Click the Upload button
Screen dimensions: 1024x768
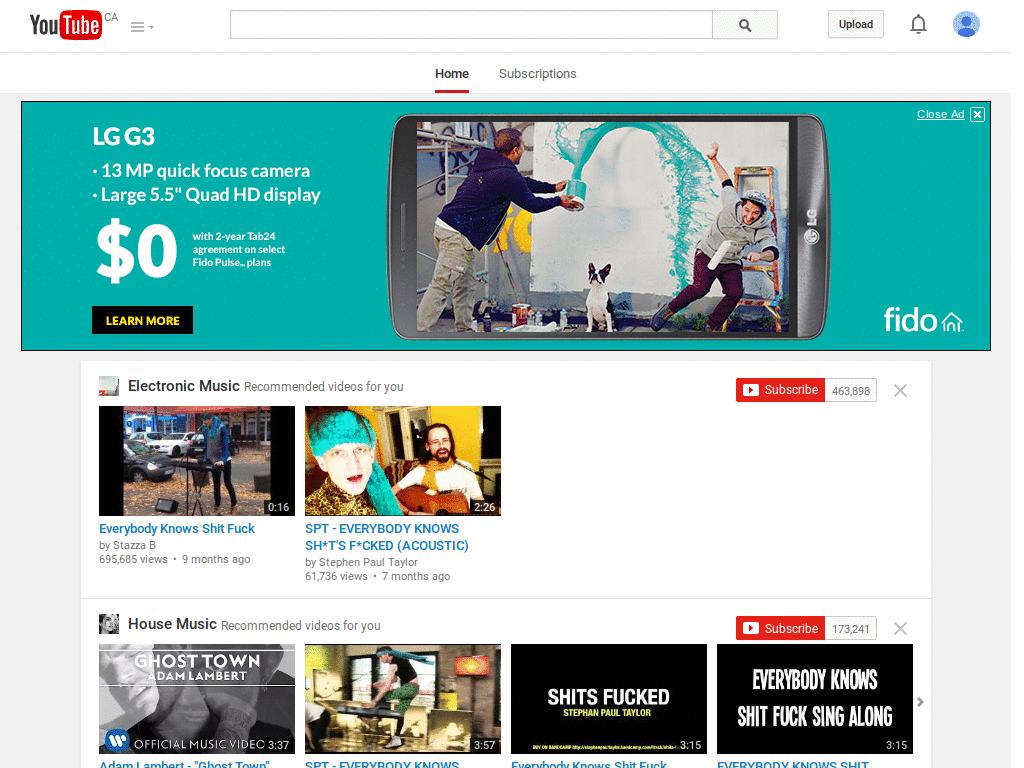pyautogui.click(x=856, y=24)
